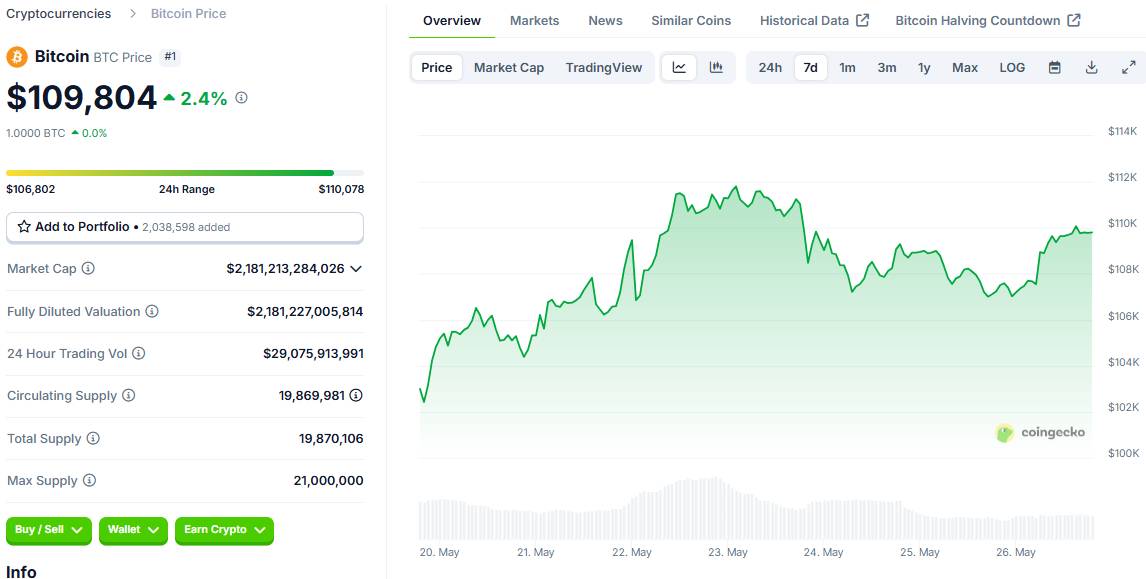The height and width of the screenshot is (579, 1146).
Task: Click the 1.0000 BTC text
Action: click(36, 133)
